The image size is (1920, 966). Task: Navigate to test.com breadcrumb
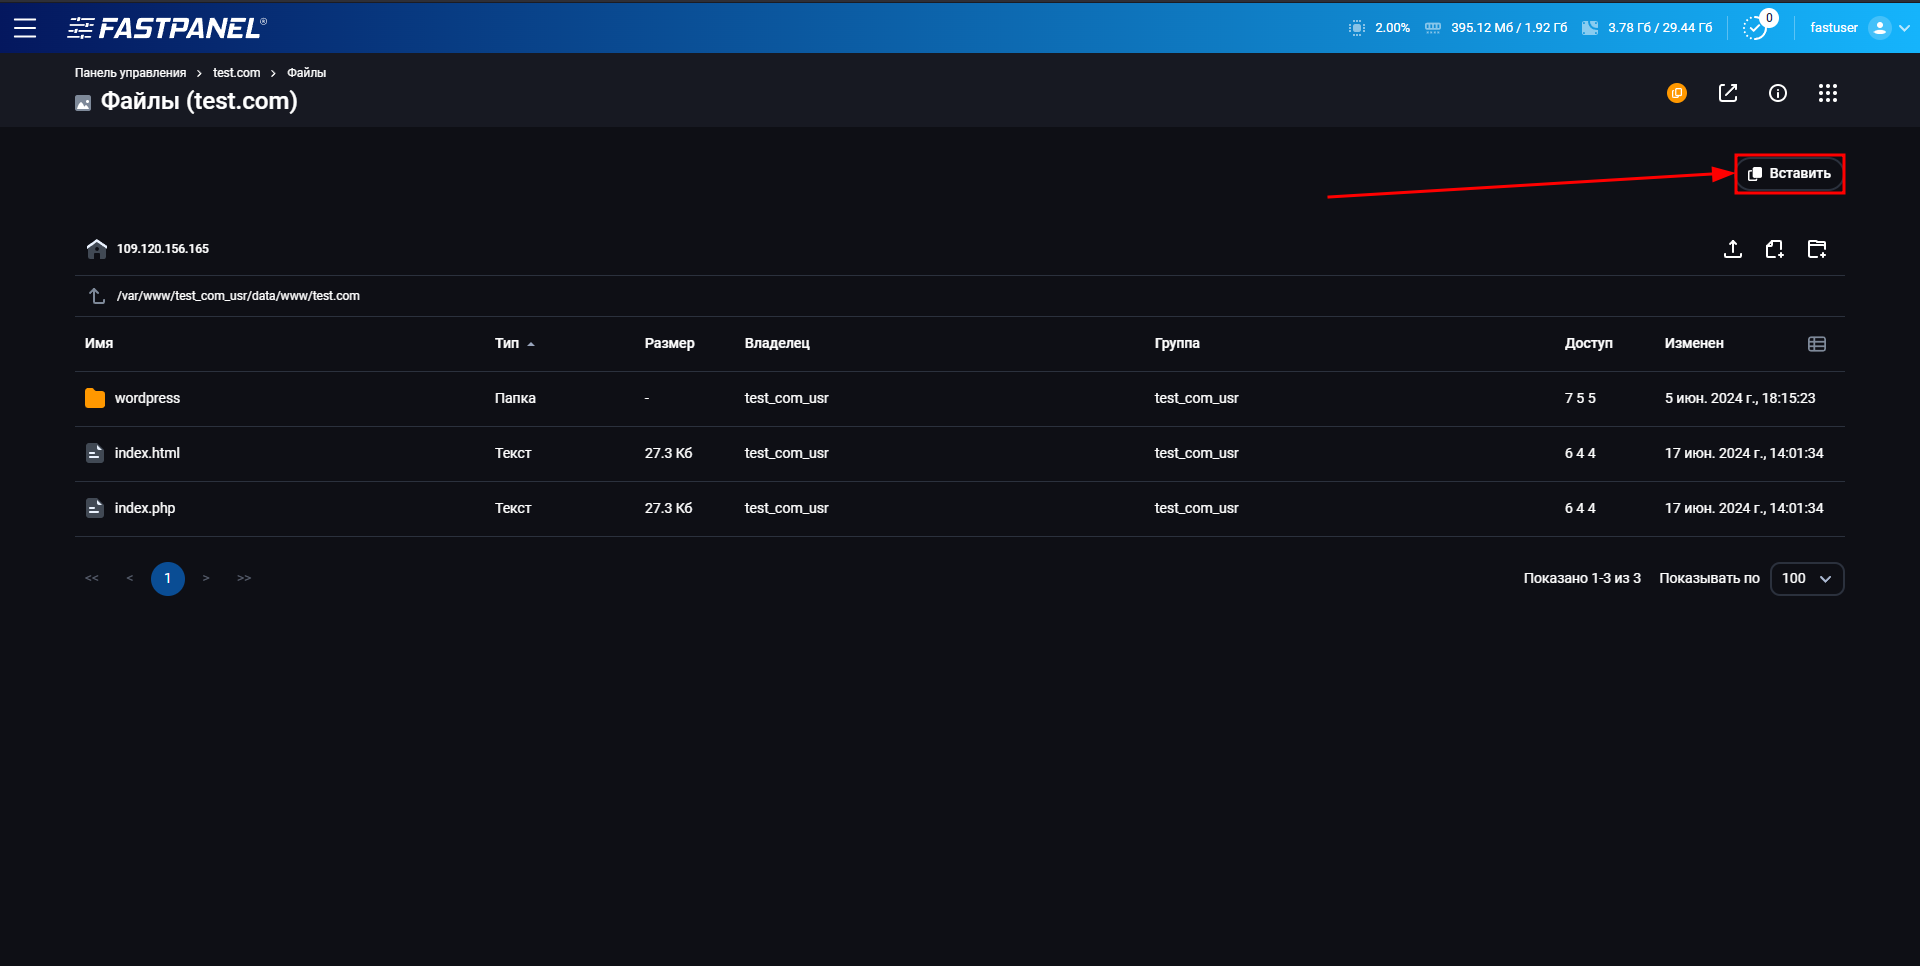click(x=236, y=73)
